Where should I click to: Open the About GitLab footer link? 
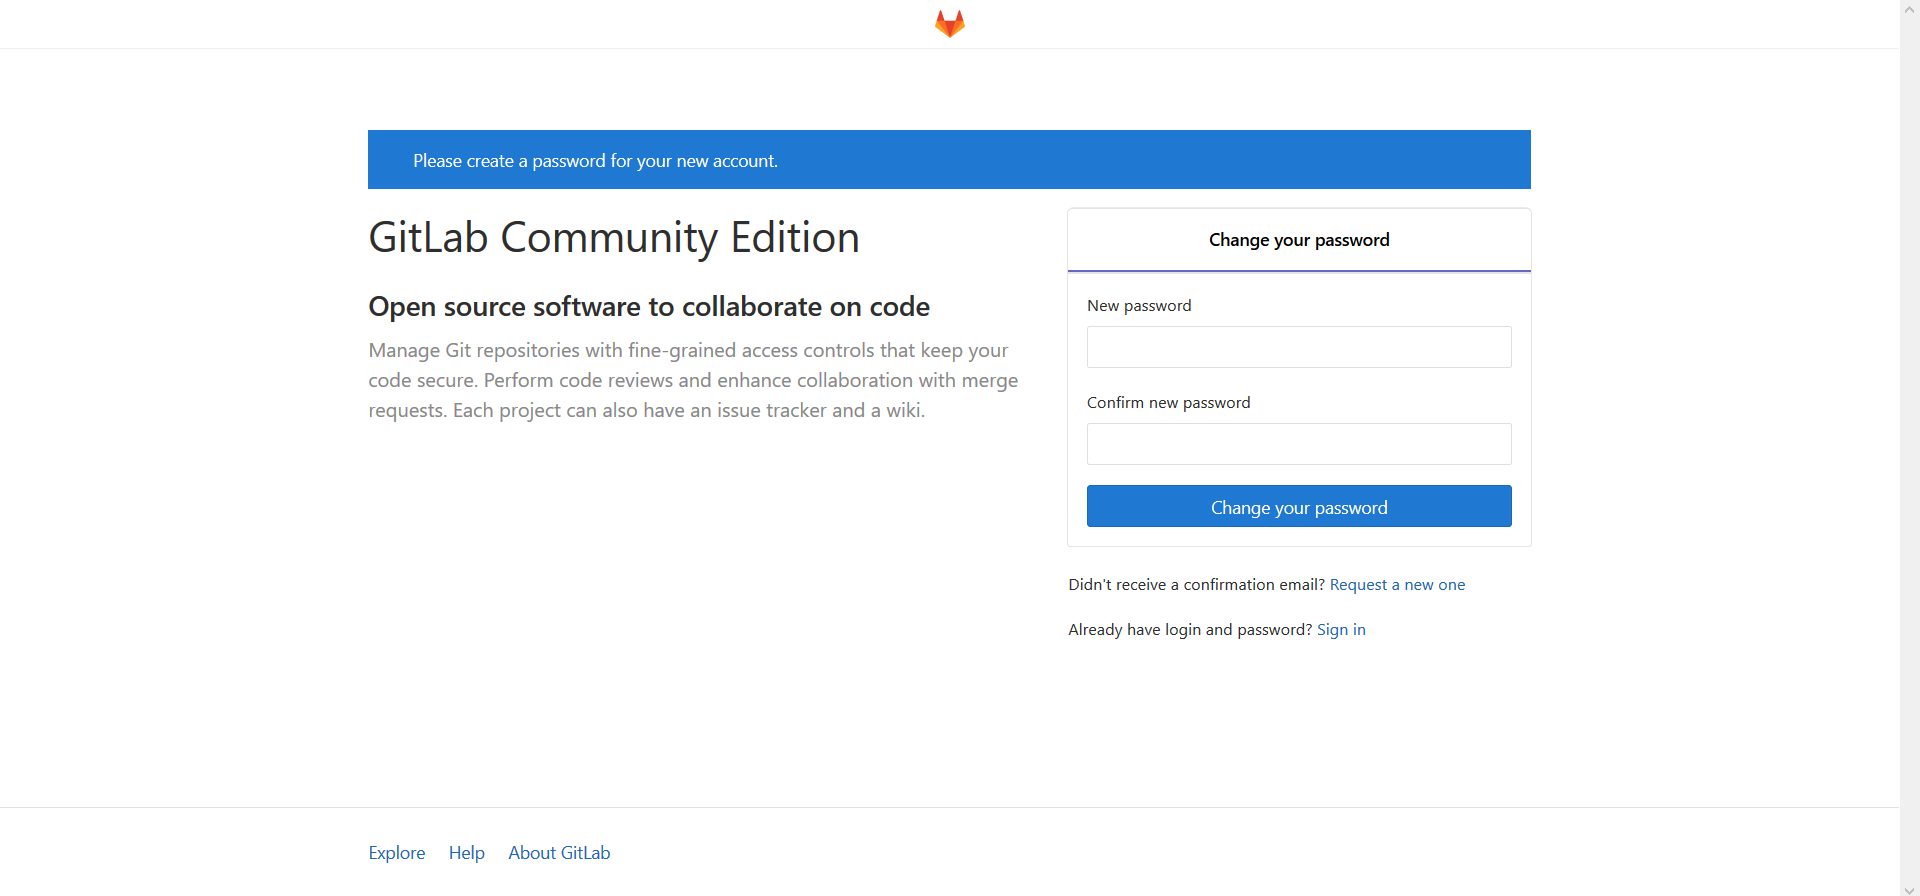coord(559,853)
